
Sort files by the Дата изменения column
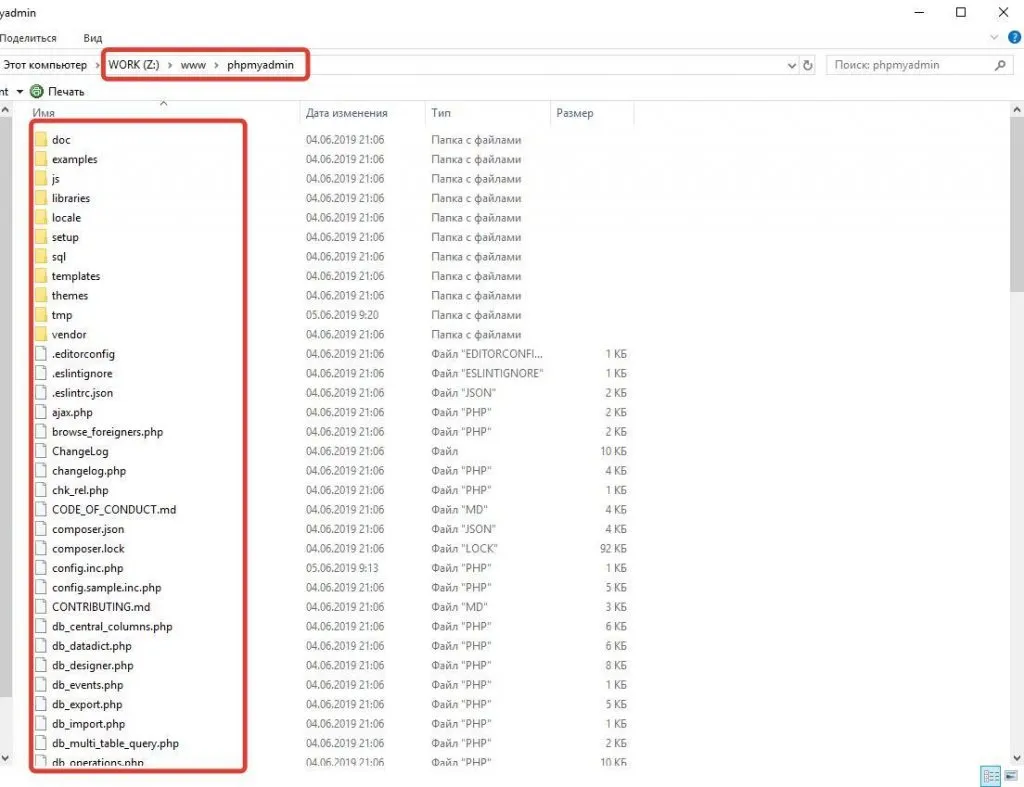[x=346, y=113]
